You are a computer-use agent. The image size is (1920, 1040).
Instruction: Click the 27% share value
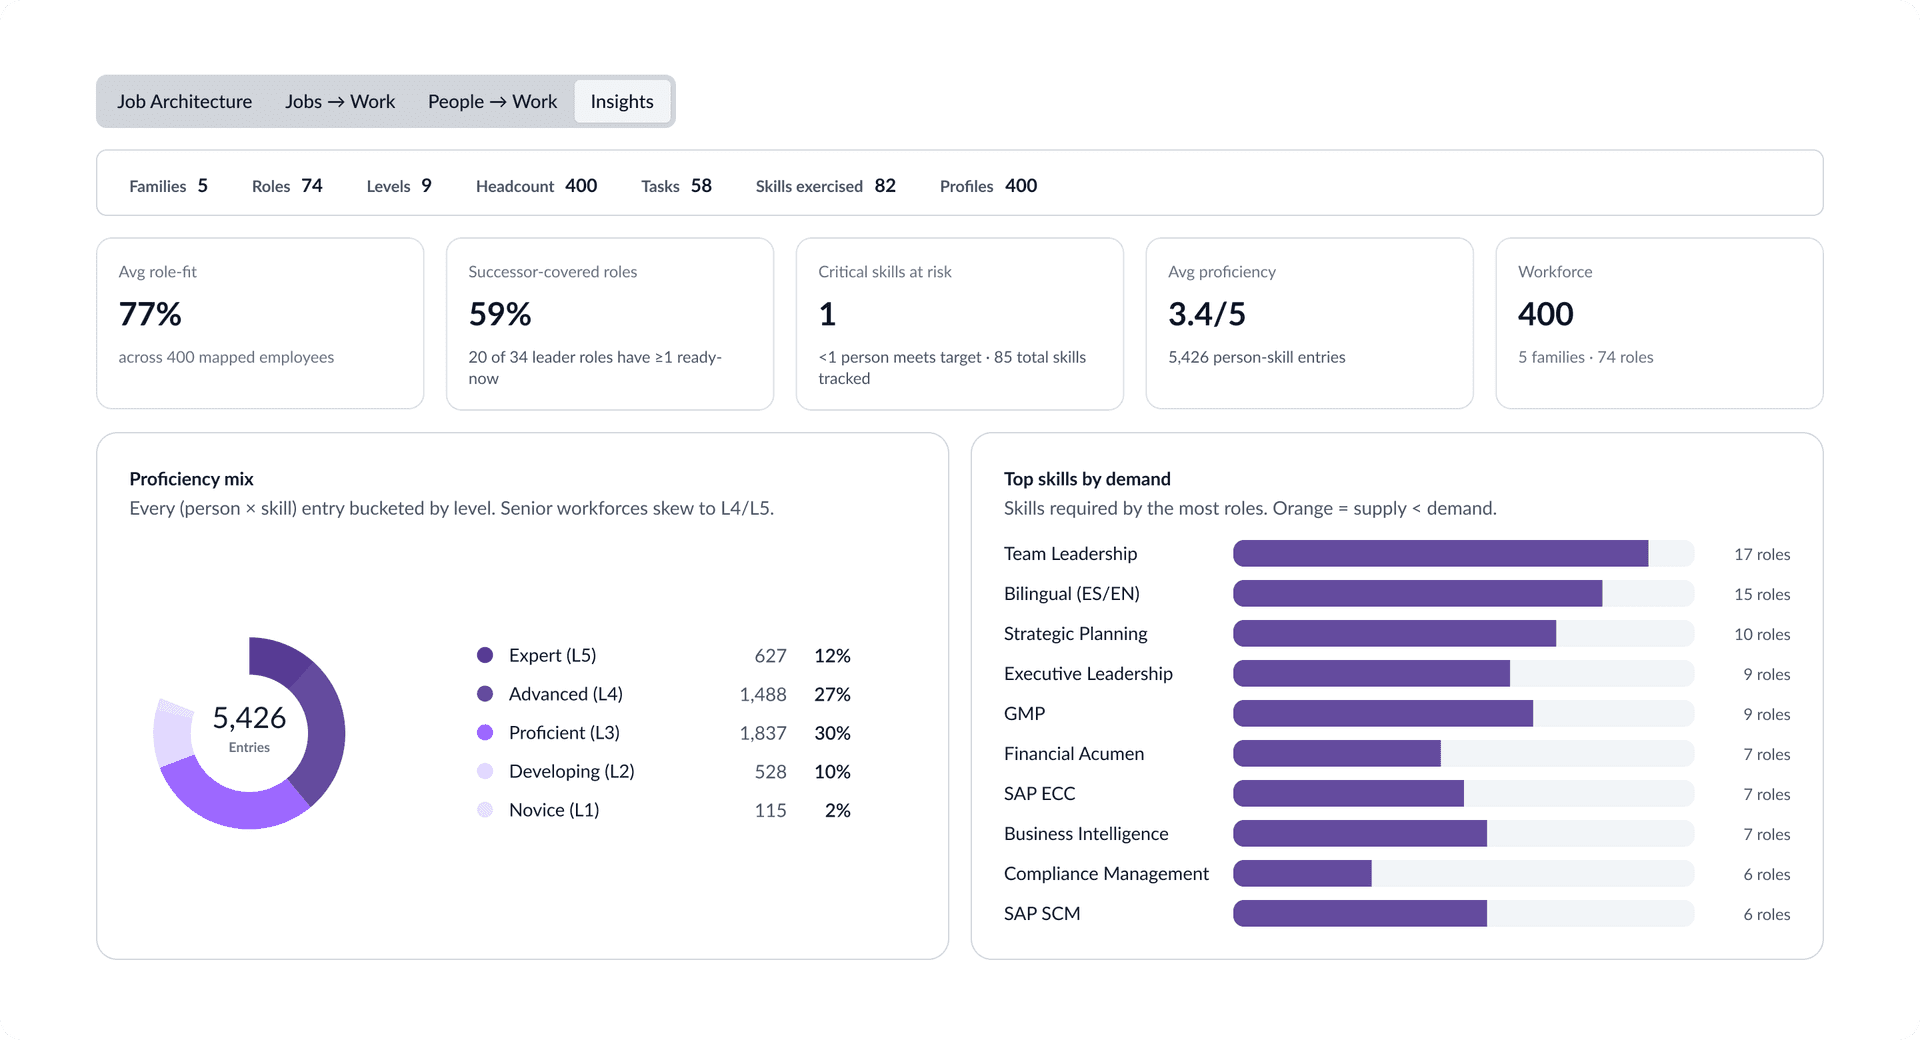[x=832, y=694]
